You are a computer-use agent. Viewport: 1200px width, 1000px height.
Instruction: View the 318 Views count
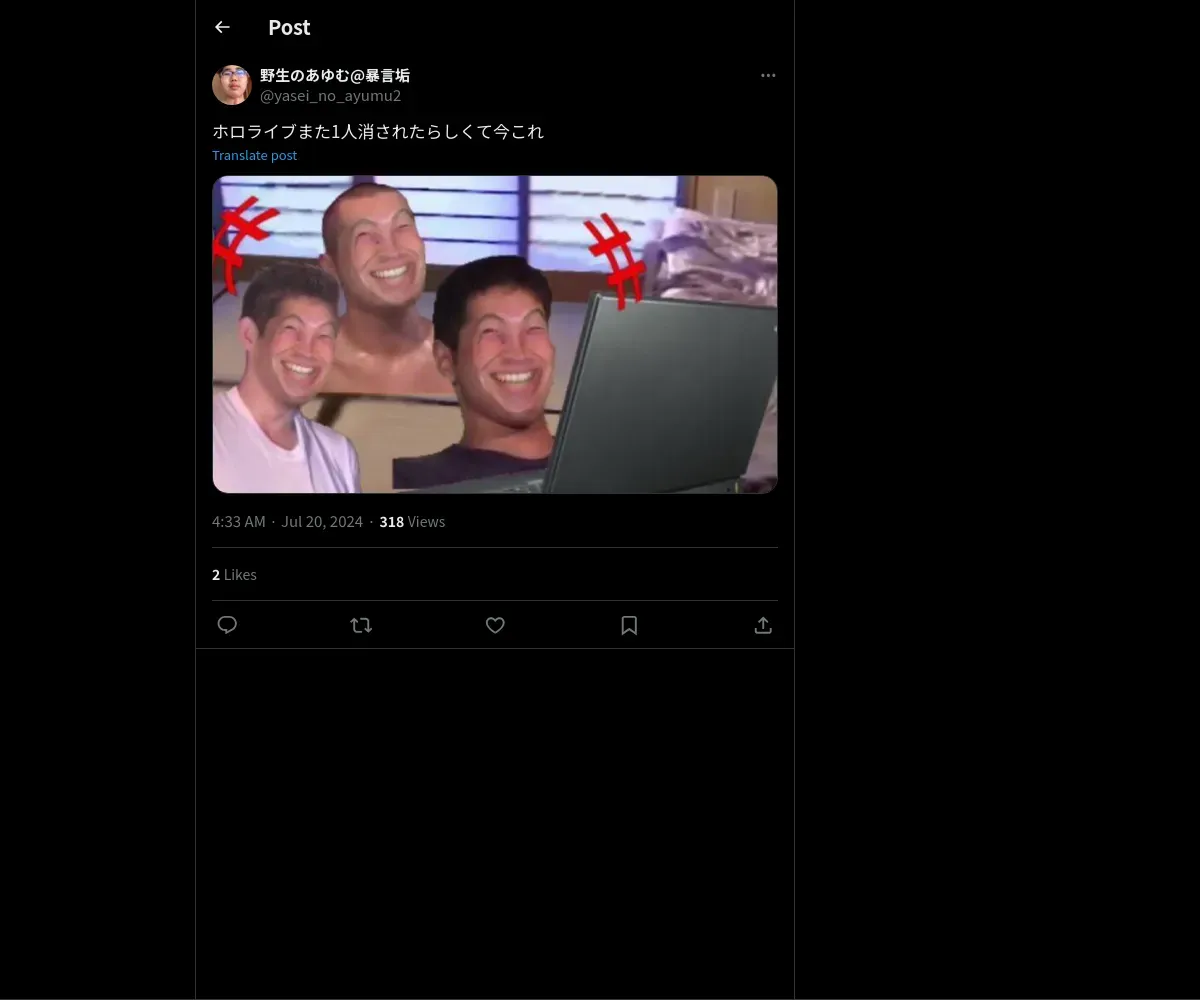[412, 522]
